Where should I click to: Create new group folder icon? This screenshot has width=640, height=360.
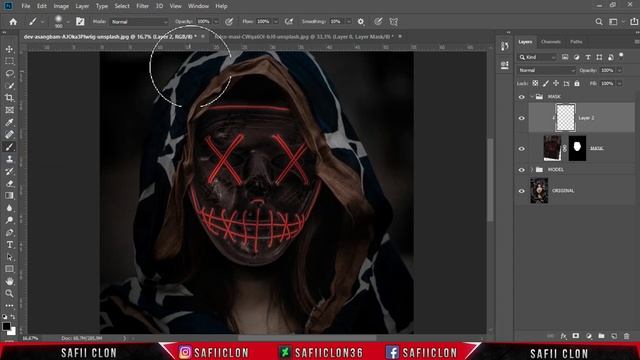tap(601, 336)
